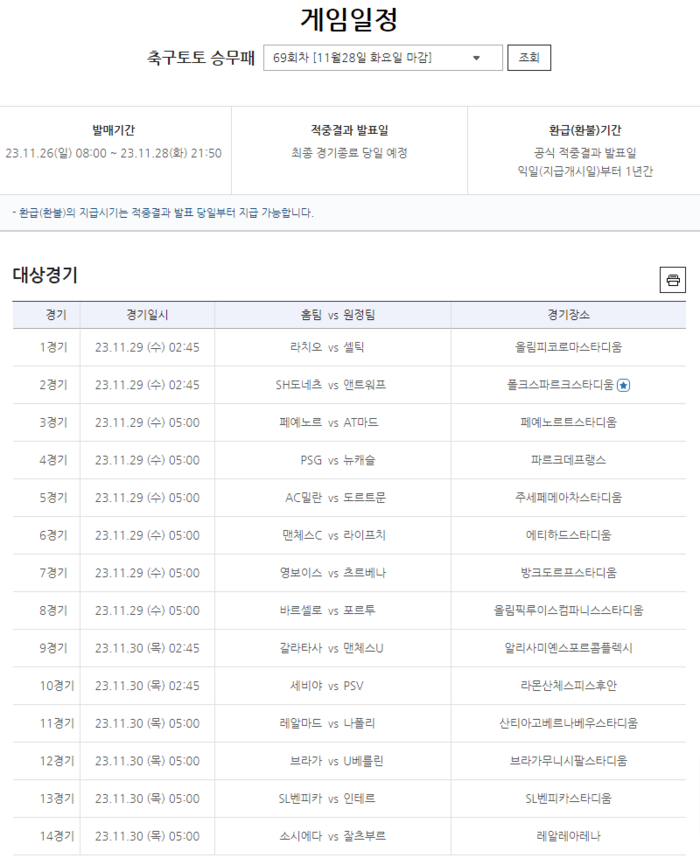
Task: Select the 14경기 row number cell
Action: tap(56, 836)
